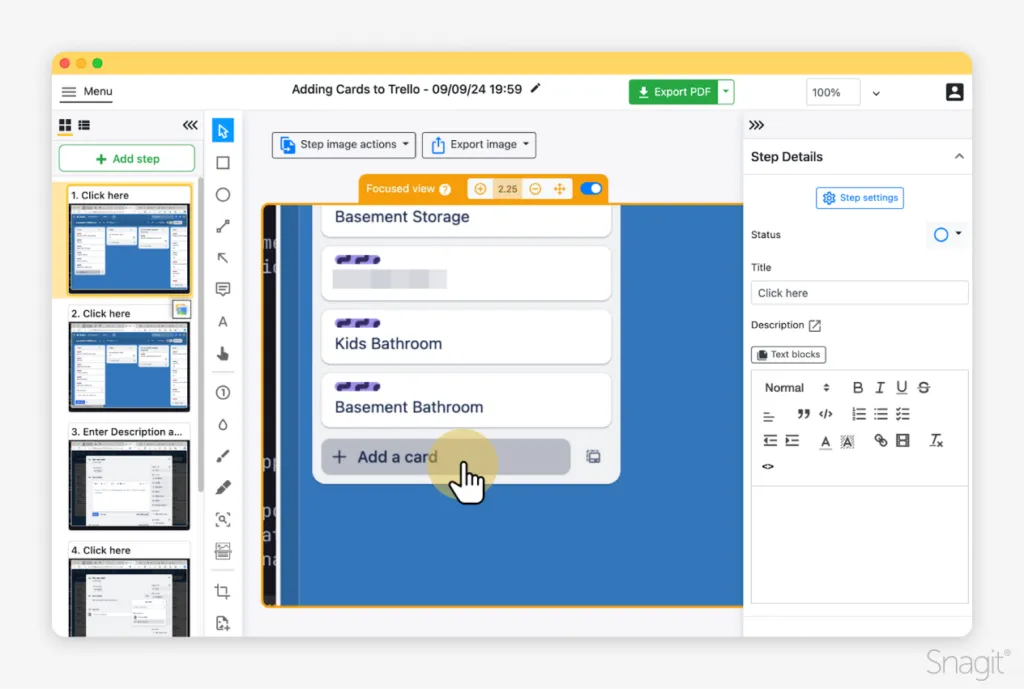Toggle bulleted list formatting
Image resolution: width=1024 pixels, height=689 pixels.
pos(880,414)
